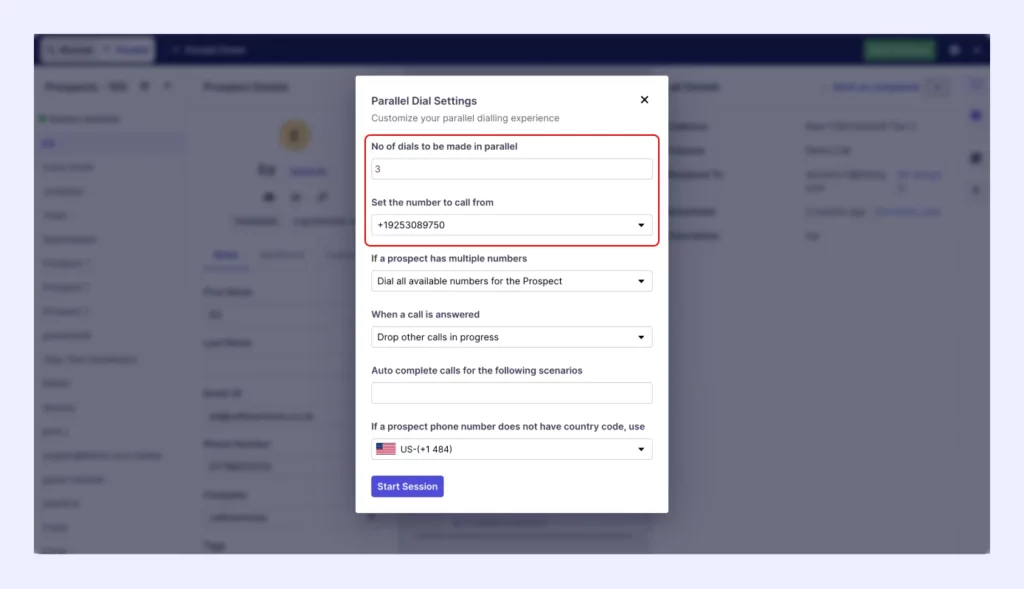1024x589 pixels.
Task: Click the arrow beside US-(+1 484)
Action: (641, 449)
